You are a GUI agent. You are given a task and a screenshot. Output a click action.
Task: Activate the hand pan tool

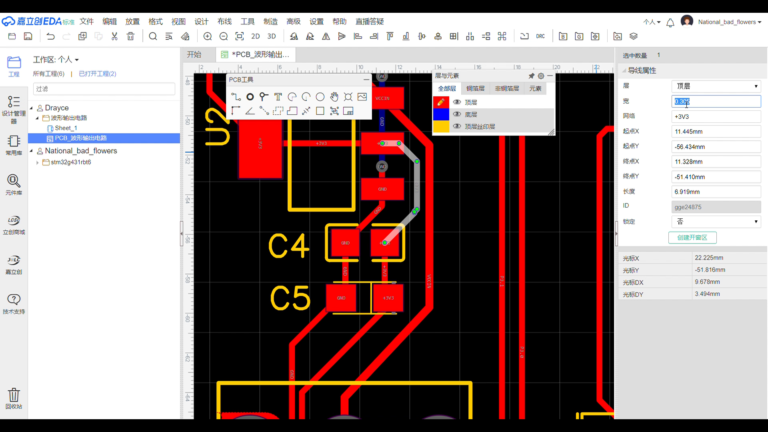tap(334, 97)
